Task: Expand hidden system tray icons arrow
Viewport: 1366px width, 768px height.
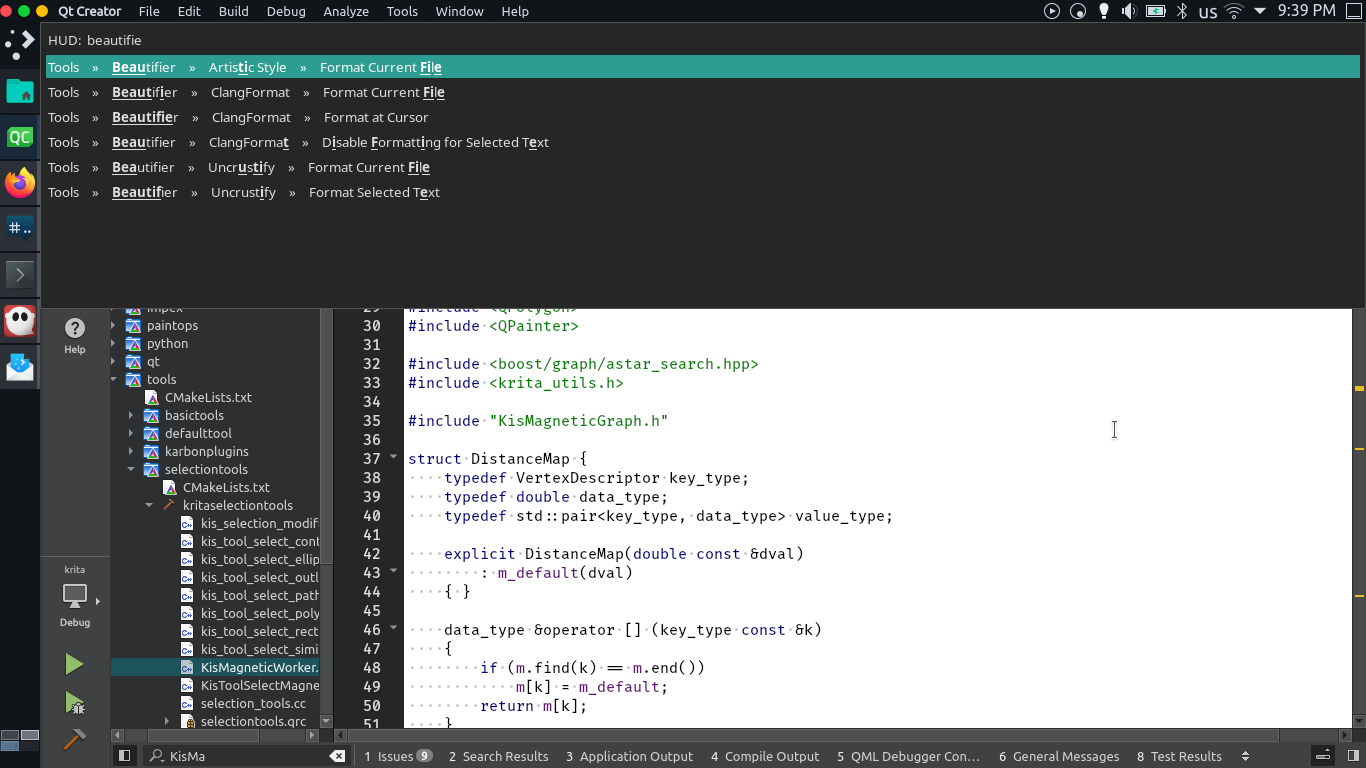Action: (1260, 11)
